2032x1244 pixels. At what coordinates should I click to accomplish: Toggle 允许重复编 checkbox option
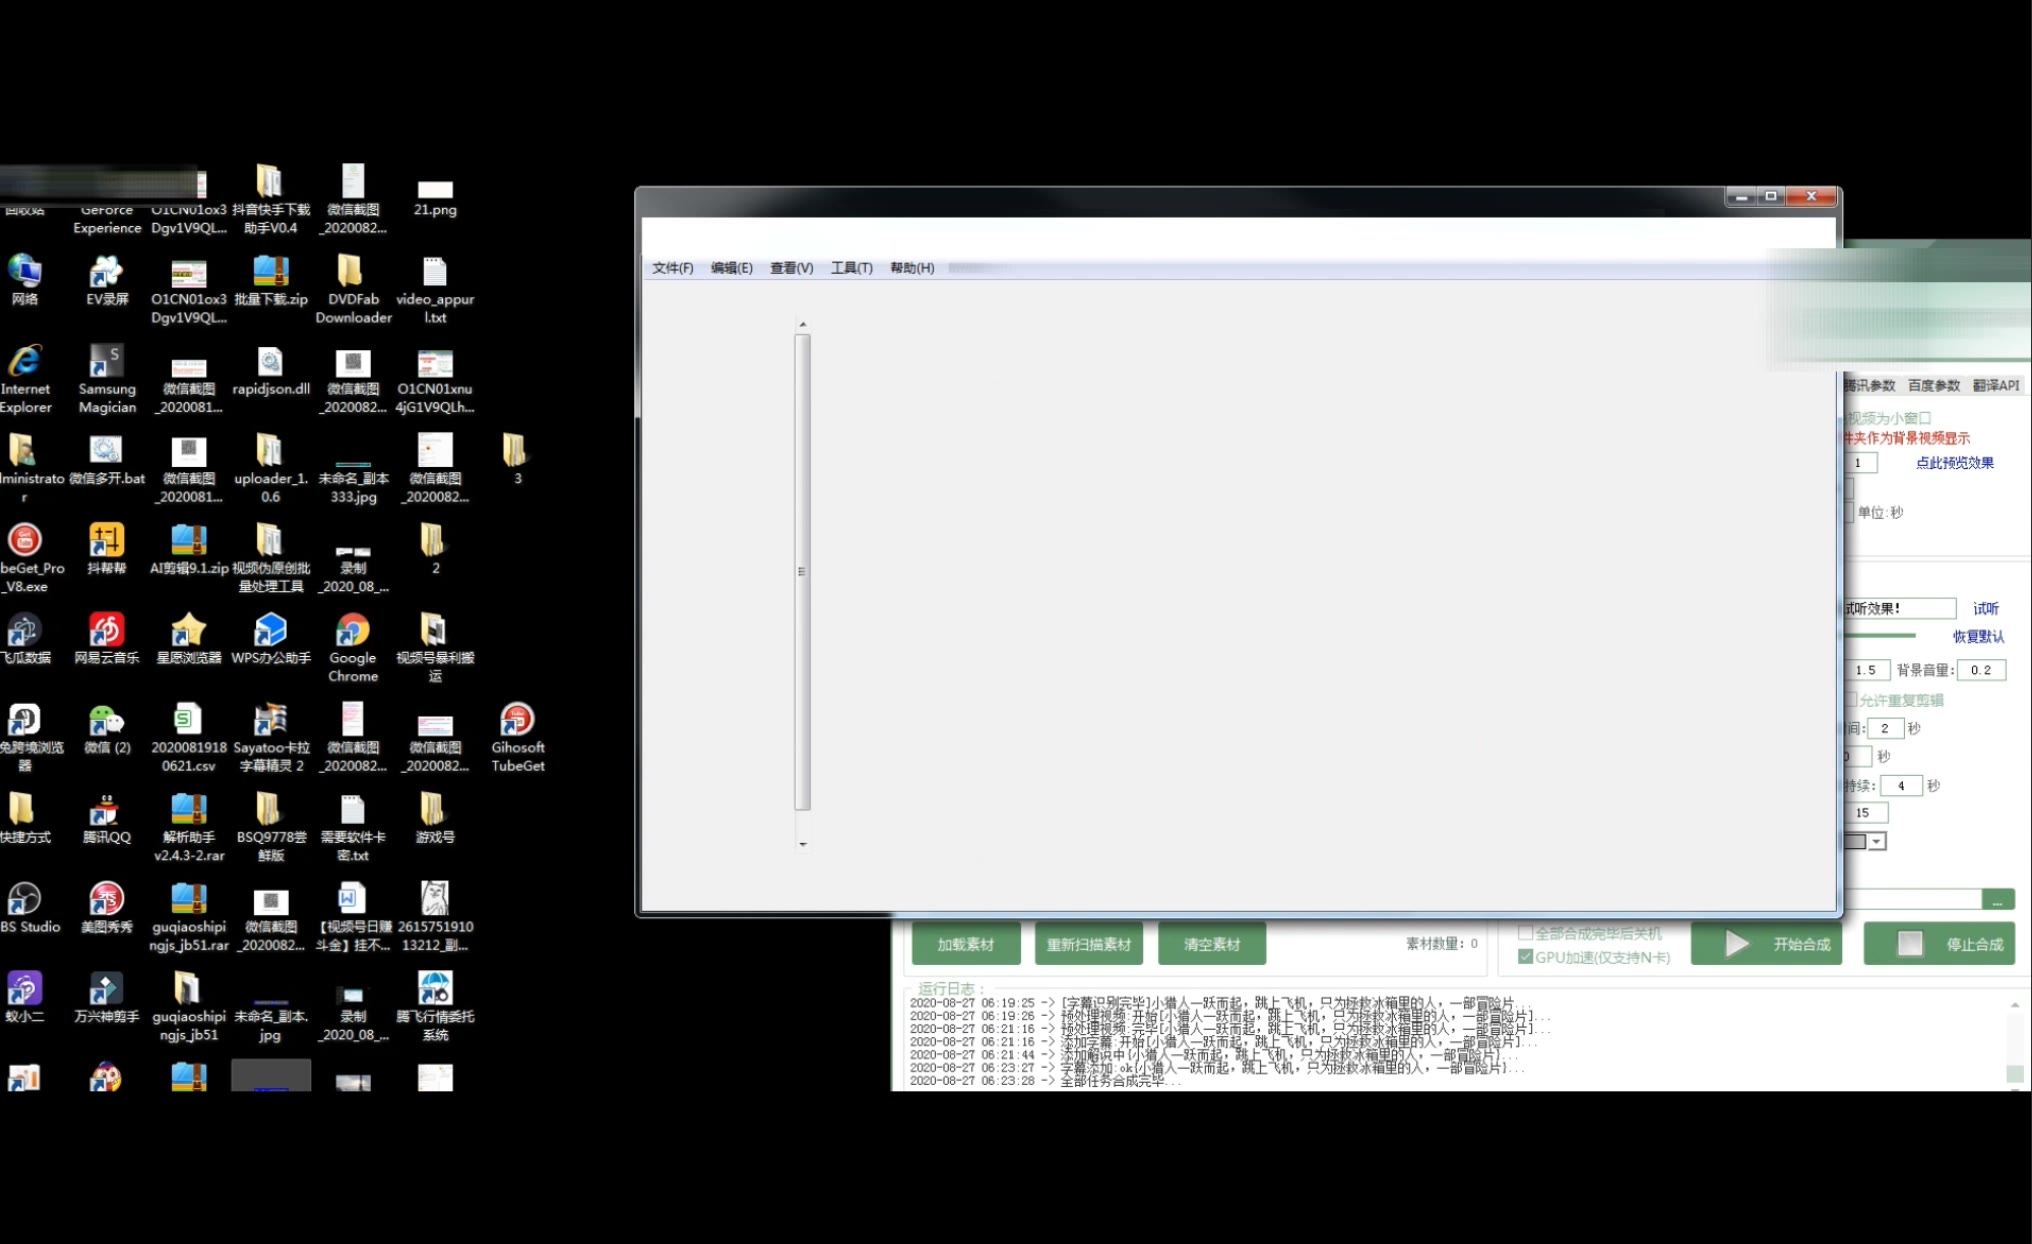pyautogui.click(x=1852, y=698)
